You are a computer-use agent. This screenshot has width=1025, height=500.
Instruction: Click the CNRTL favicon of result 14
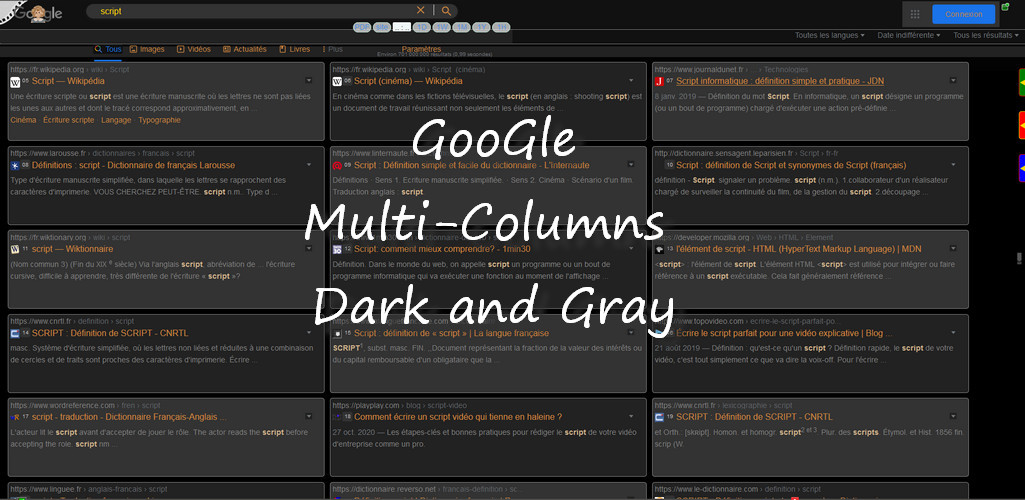point(15,333)
